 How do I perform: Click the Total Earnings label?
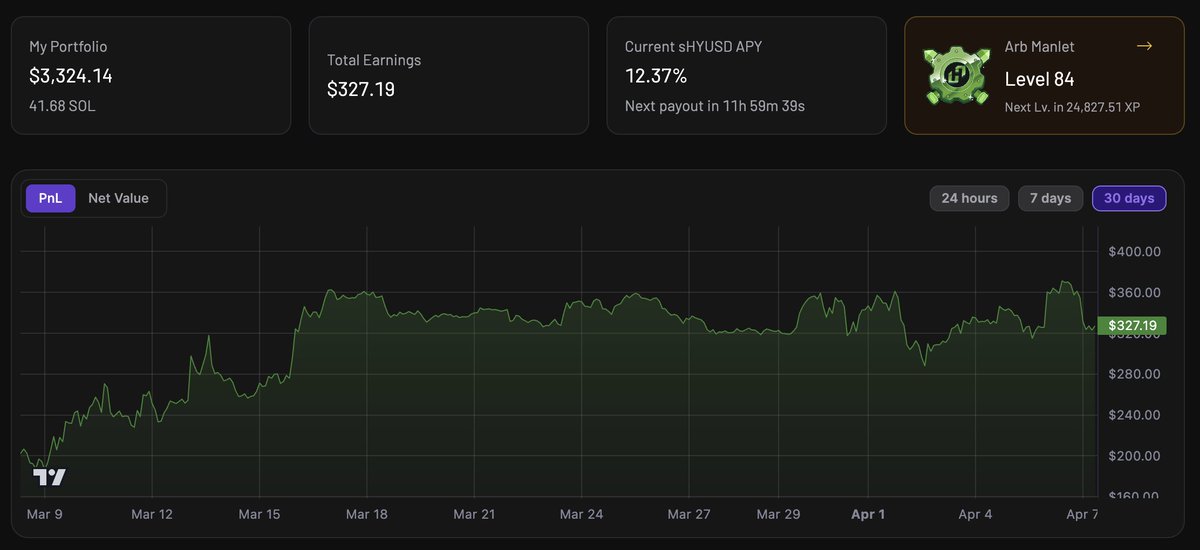tap(374, 60)
